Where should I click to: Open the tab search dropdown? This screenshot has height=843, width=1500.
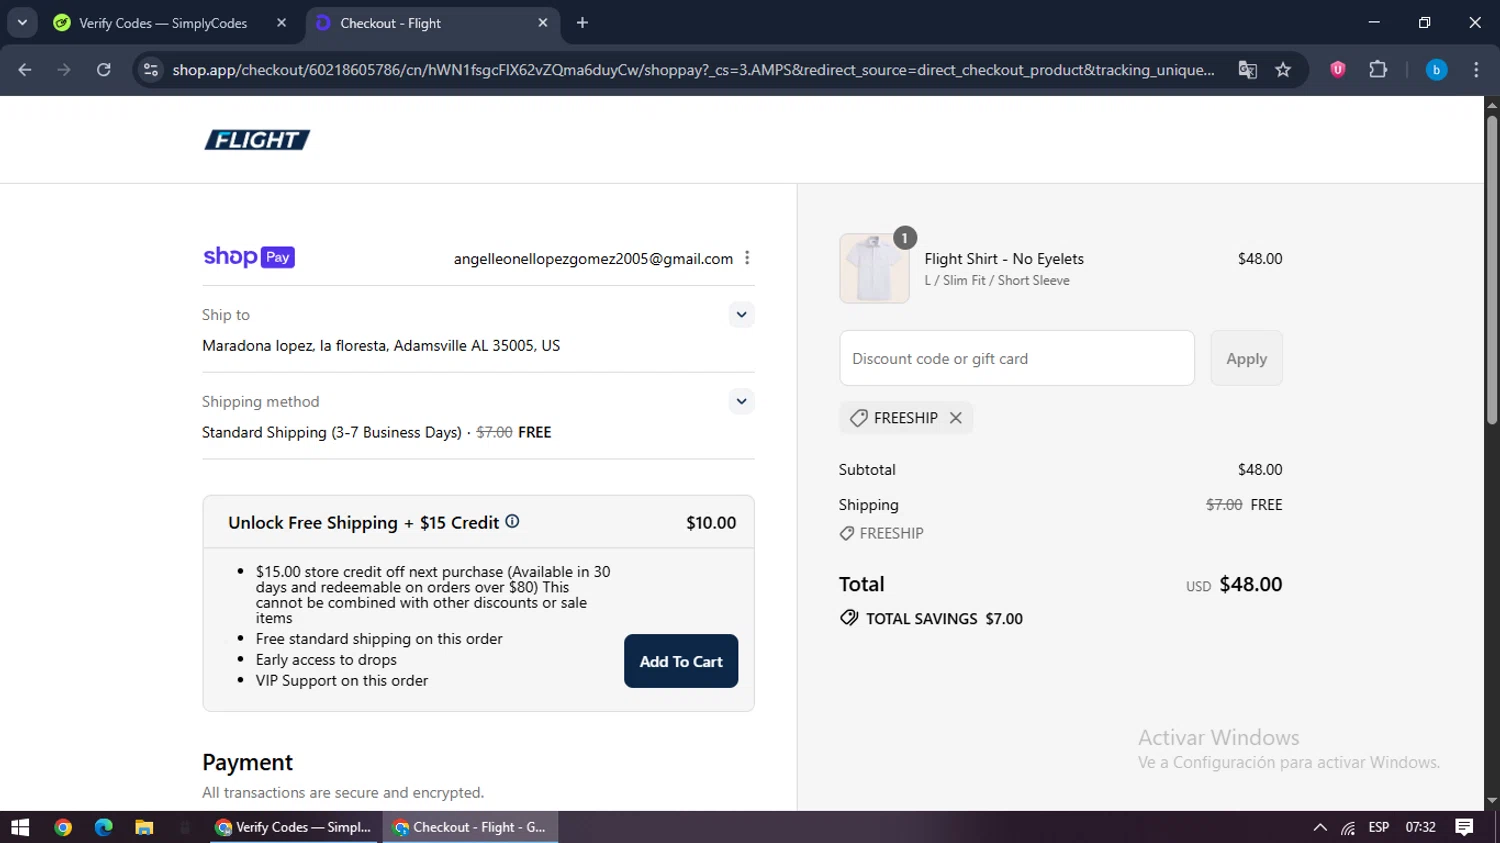(21, 22)
